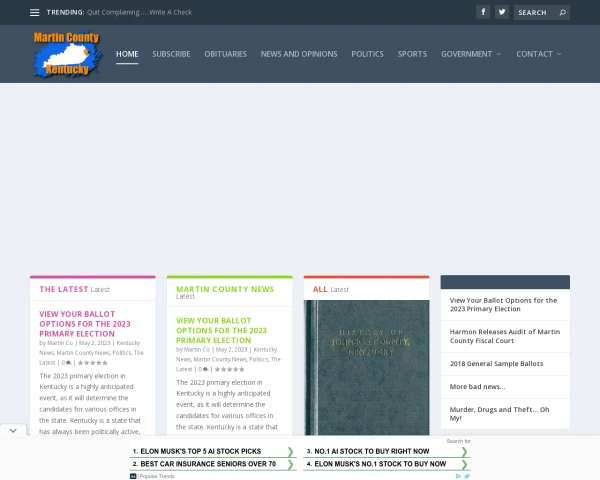Image resolution: width=600 pixels, height=480 pixels.
Task: Open the AdChoices icon on the ad
Action: 458,476
